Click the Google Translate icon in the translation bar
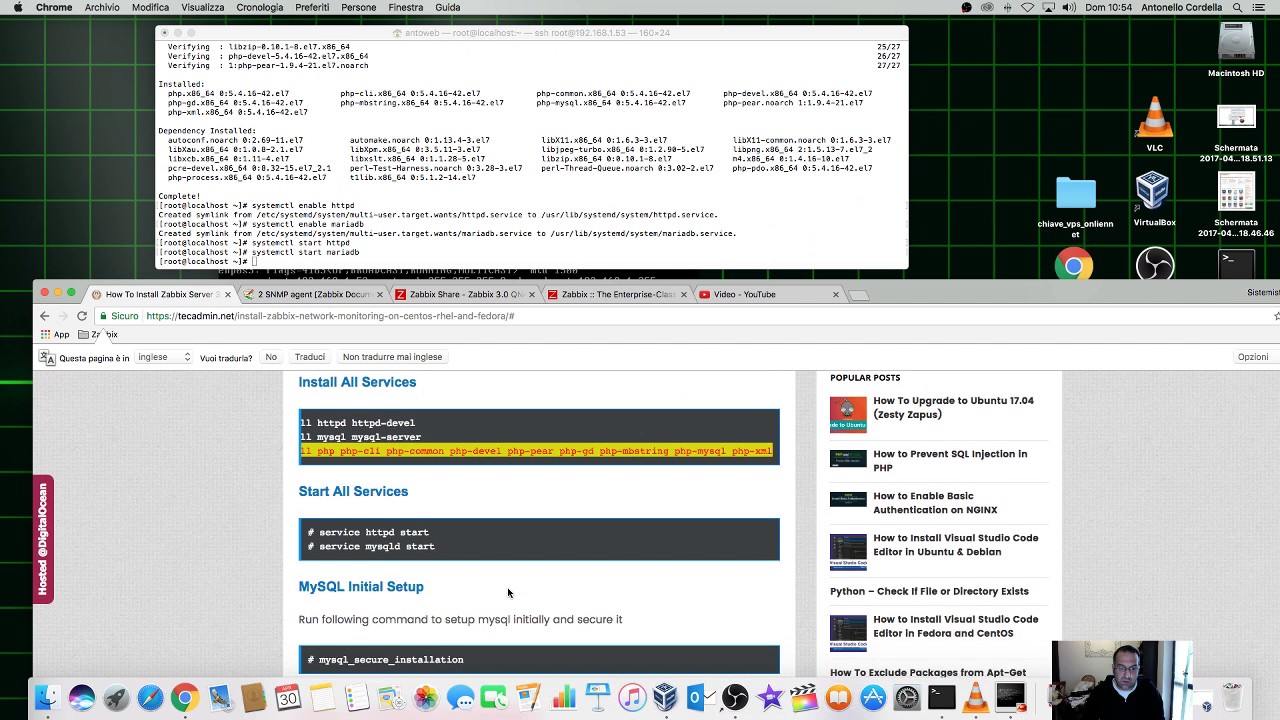Image resolution: width=1280 pixels, height=720 pixels. (47, 357)
